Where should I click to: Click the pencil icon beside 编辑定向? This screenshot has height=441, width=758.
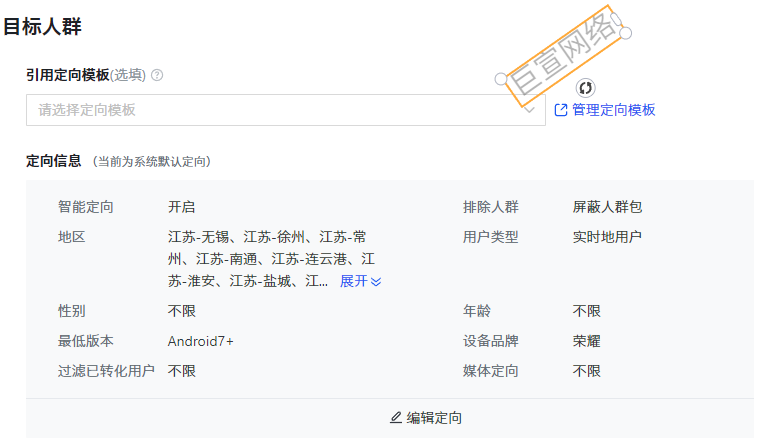[396, 418]
